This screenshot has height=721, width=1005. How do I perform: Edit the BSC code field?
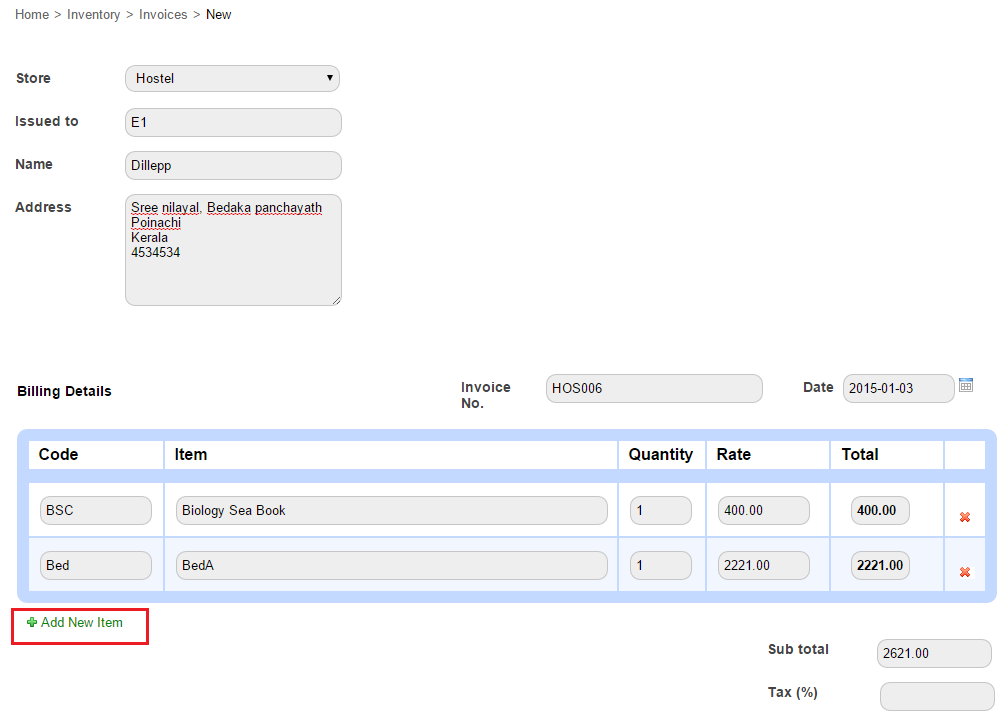pyautogui.click(x=96, y=510)
